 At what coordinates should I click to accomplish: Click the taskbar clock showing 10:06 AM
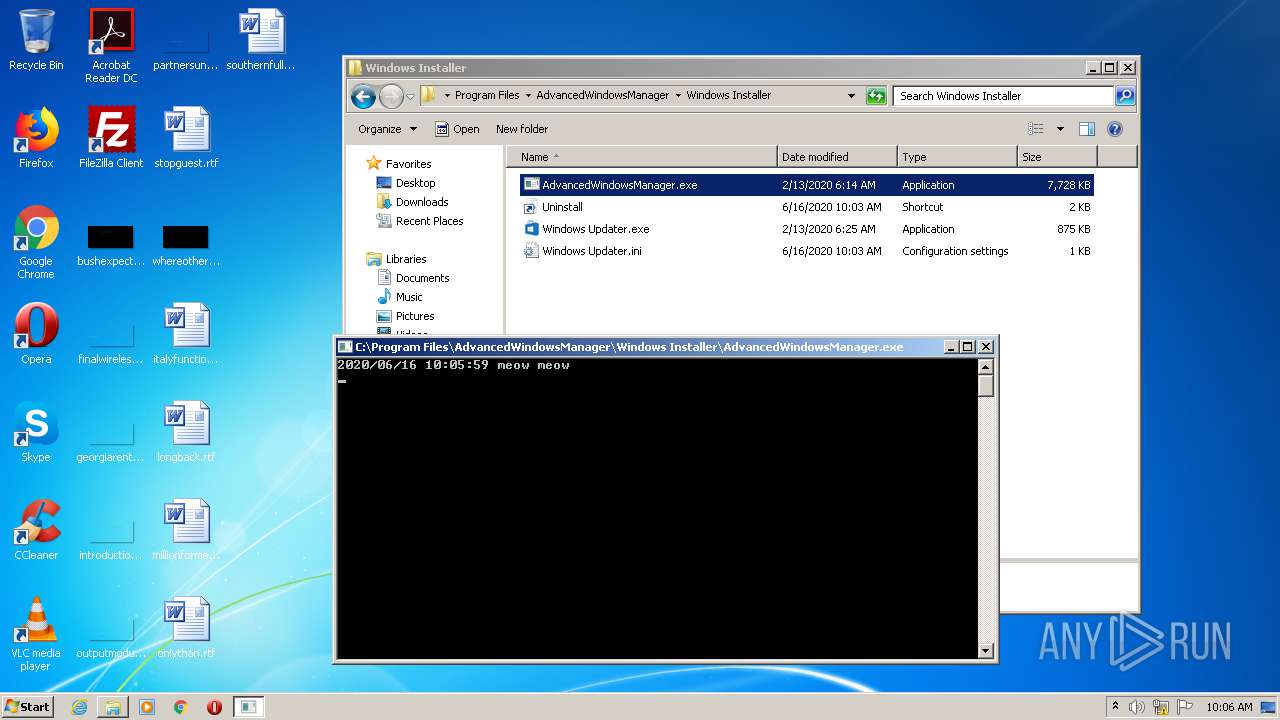[1229, 707]
